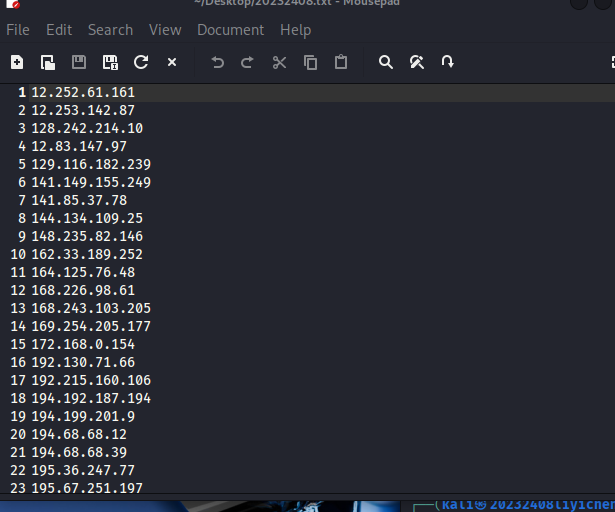The height and width of the screenshot is (512, 615).
Task: Click line 4 text 12.83.147.97
Action: 79,147
